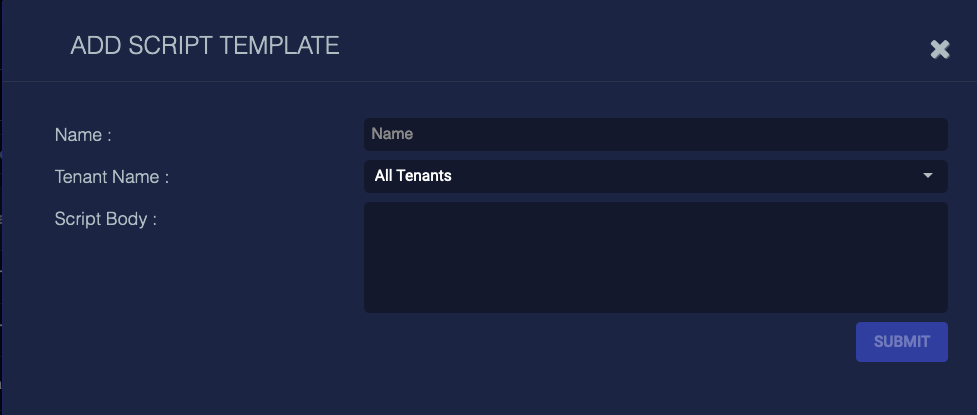The width and height of the screenshot is (977, 415).
Task: Expand the tenant list via down arrow
Action: [x=928, y=176]
